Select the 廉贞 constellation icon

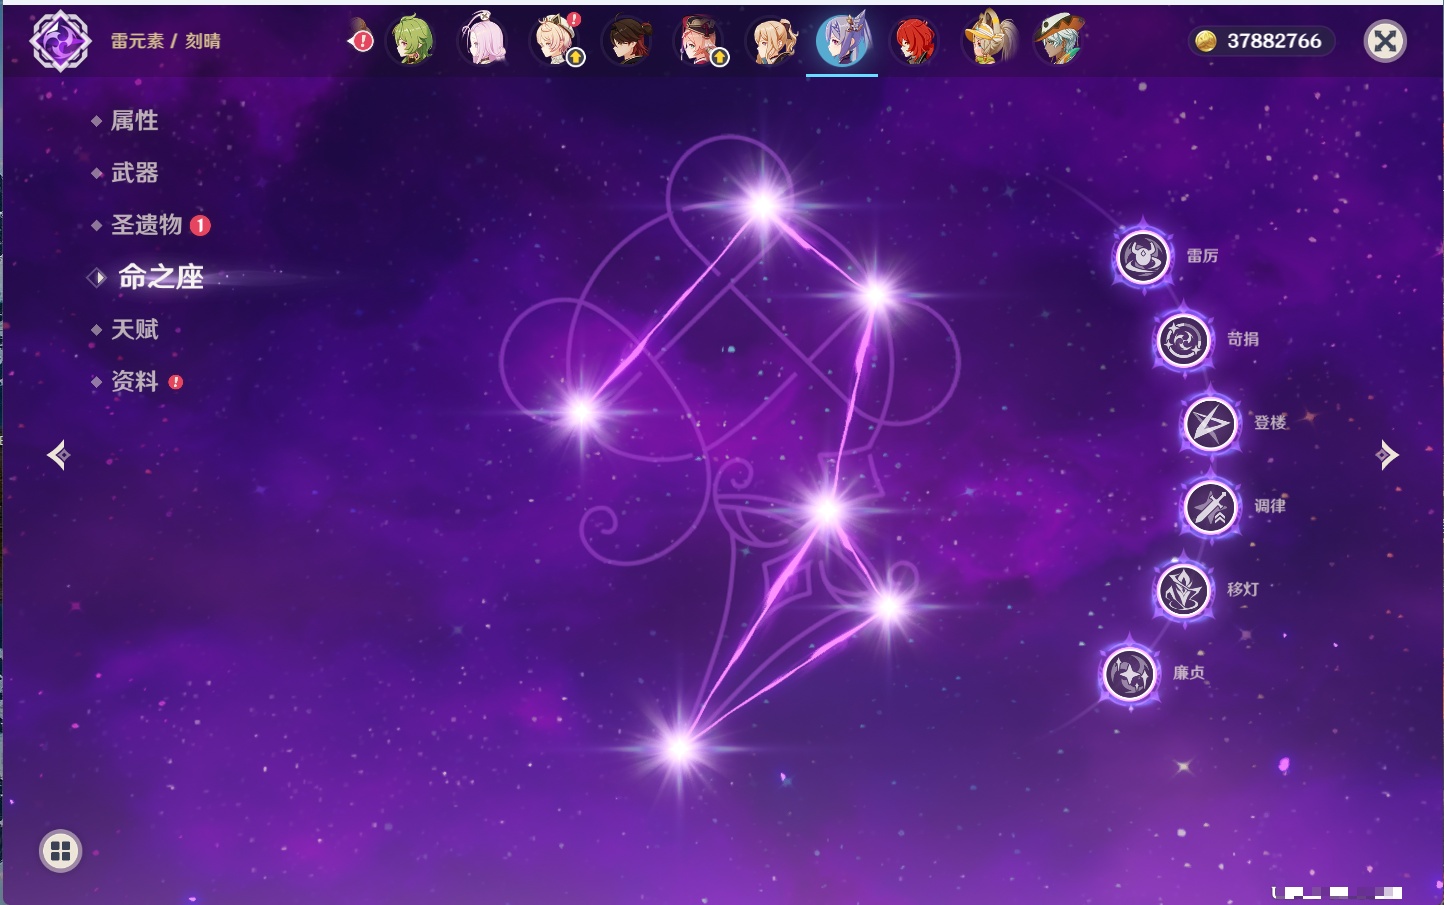[x=1130, y=673]
